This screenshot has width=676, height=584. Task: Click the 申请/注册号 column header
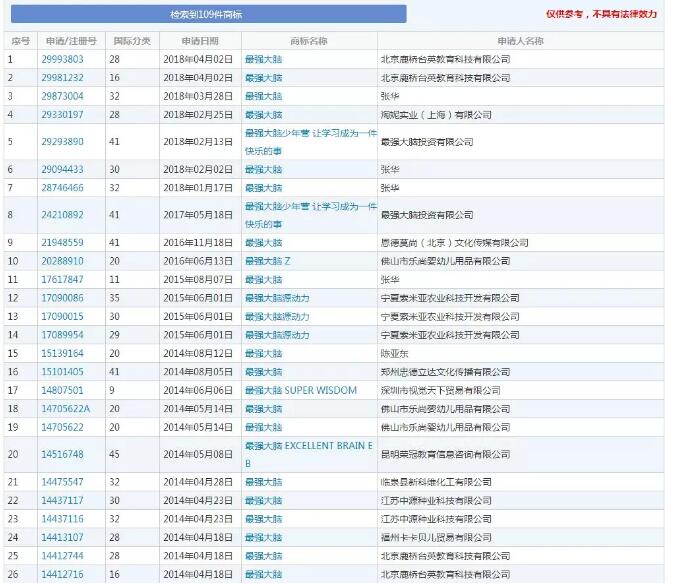pyautogui.click(x=71, y=41)
